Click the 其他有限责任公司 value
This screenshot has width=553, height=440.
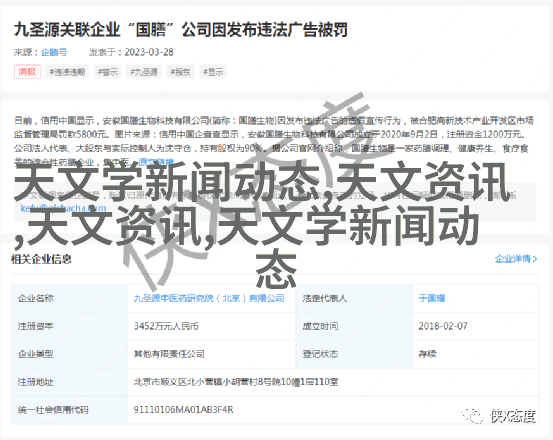click(x=169, y=354)
